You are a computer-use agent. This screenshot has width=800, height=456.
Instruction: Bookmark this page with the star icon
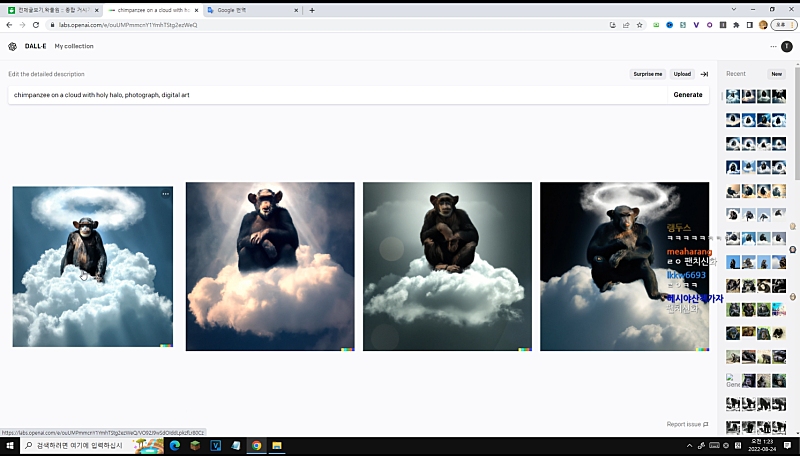(639, 25)
